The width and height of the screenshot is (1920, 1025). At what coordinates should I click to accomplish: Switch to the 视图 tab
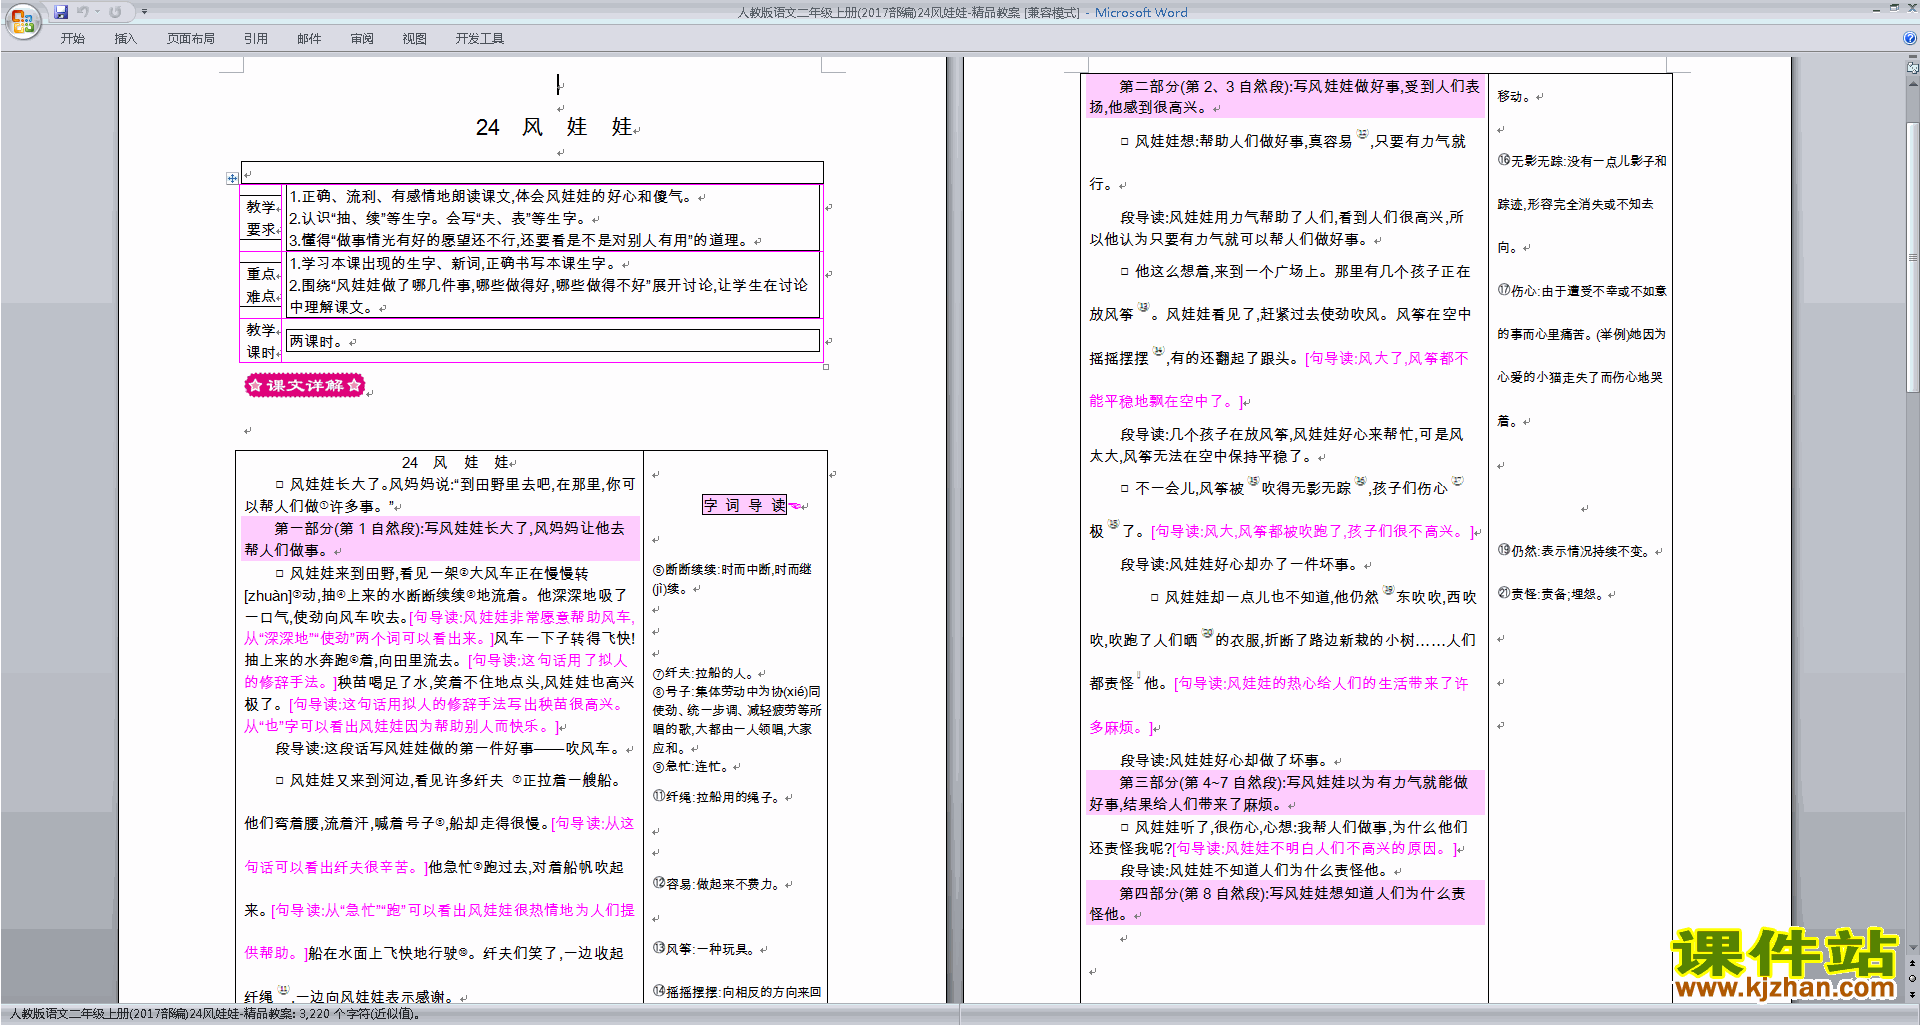coord(415,39)
